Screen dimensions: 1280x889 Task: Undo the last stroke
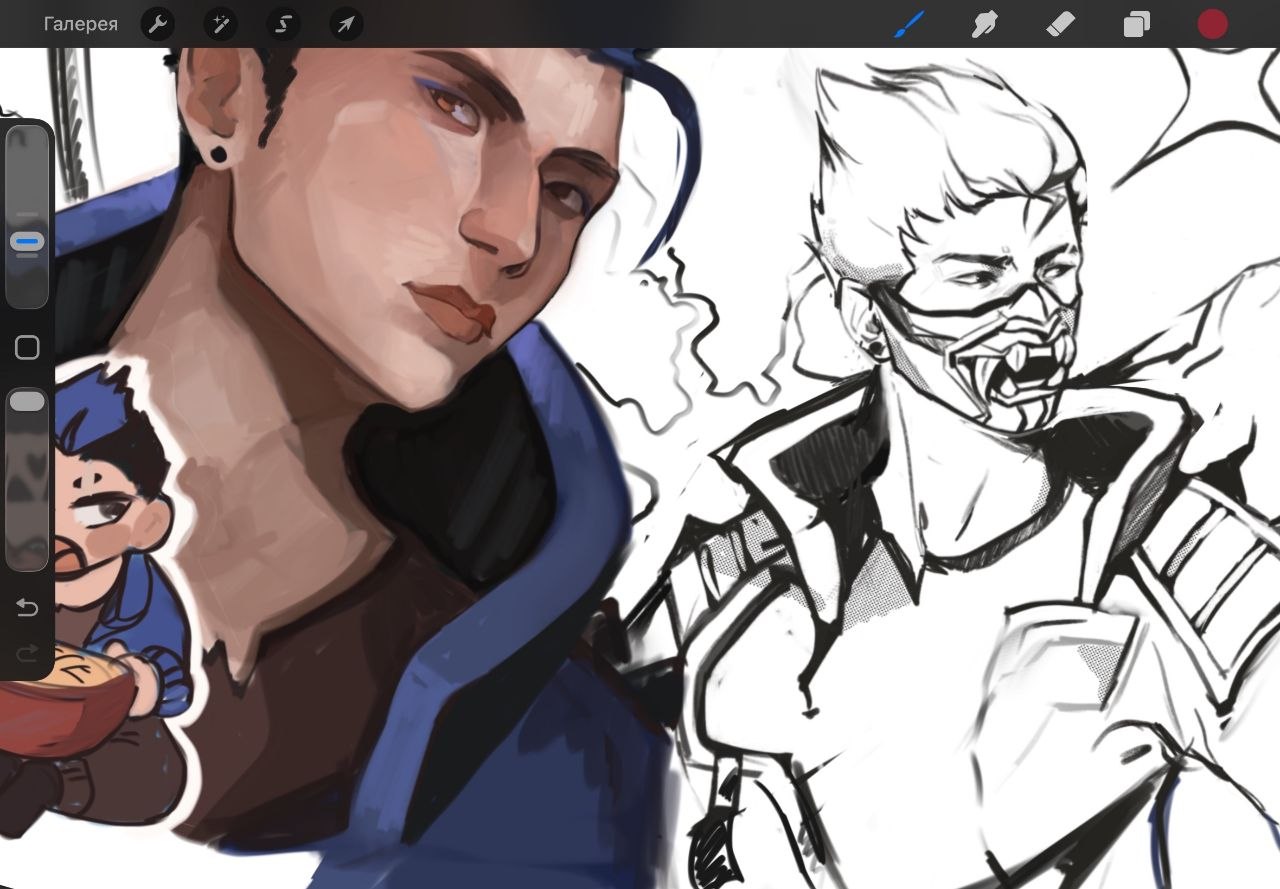pyautogui.click(x=27, y=608)
